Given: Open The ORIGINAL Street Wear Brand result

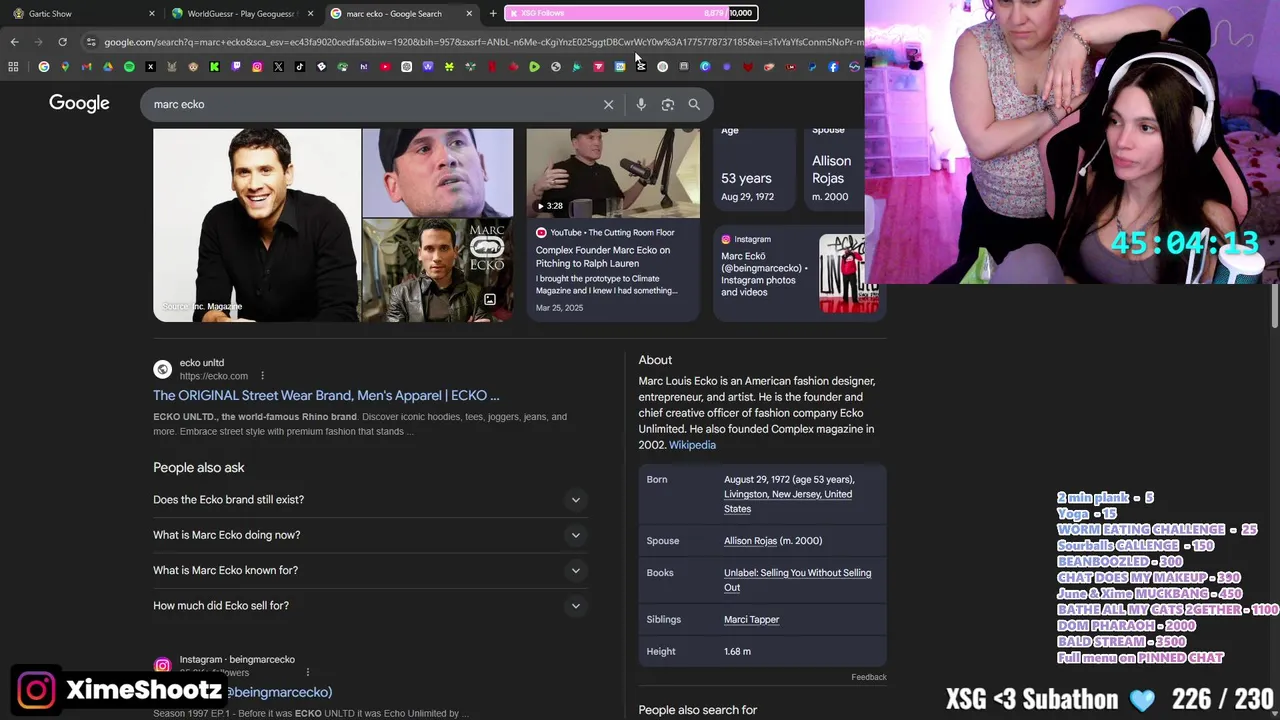Looking at the screenshot, I should pos(326,396).
